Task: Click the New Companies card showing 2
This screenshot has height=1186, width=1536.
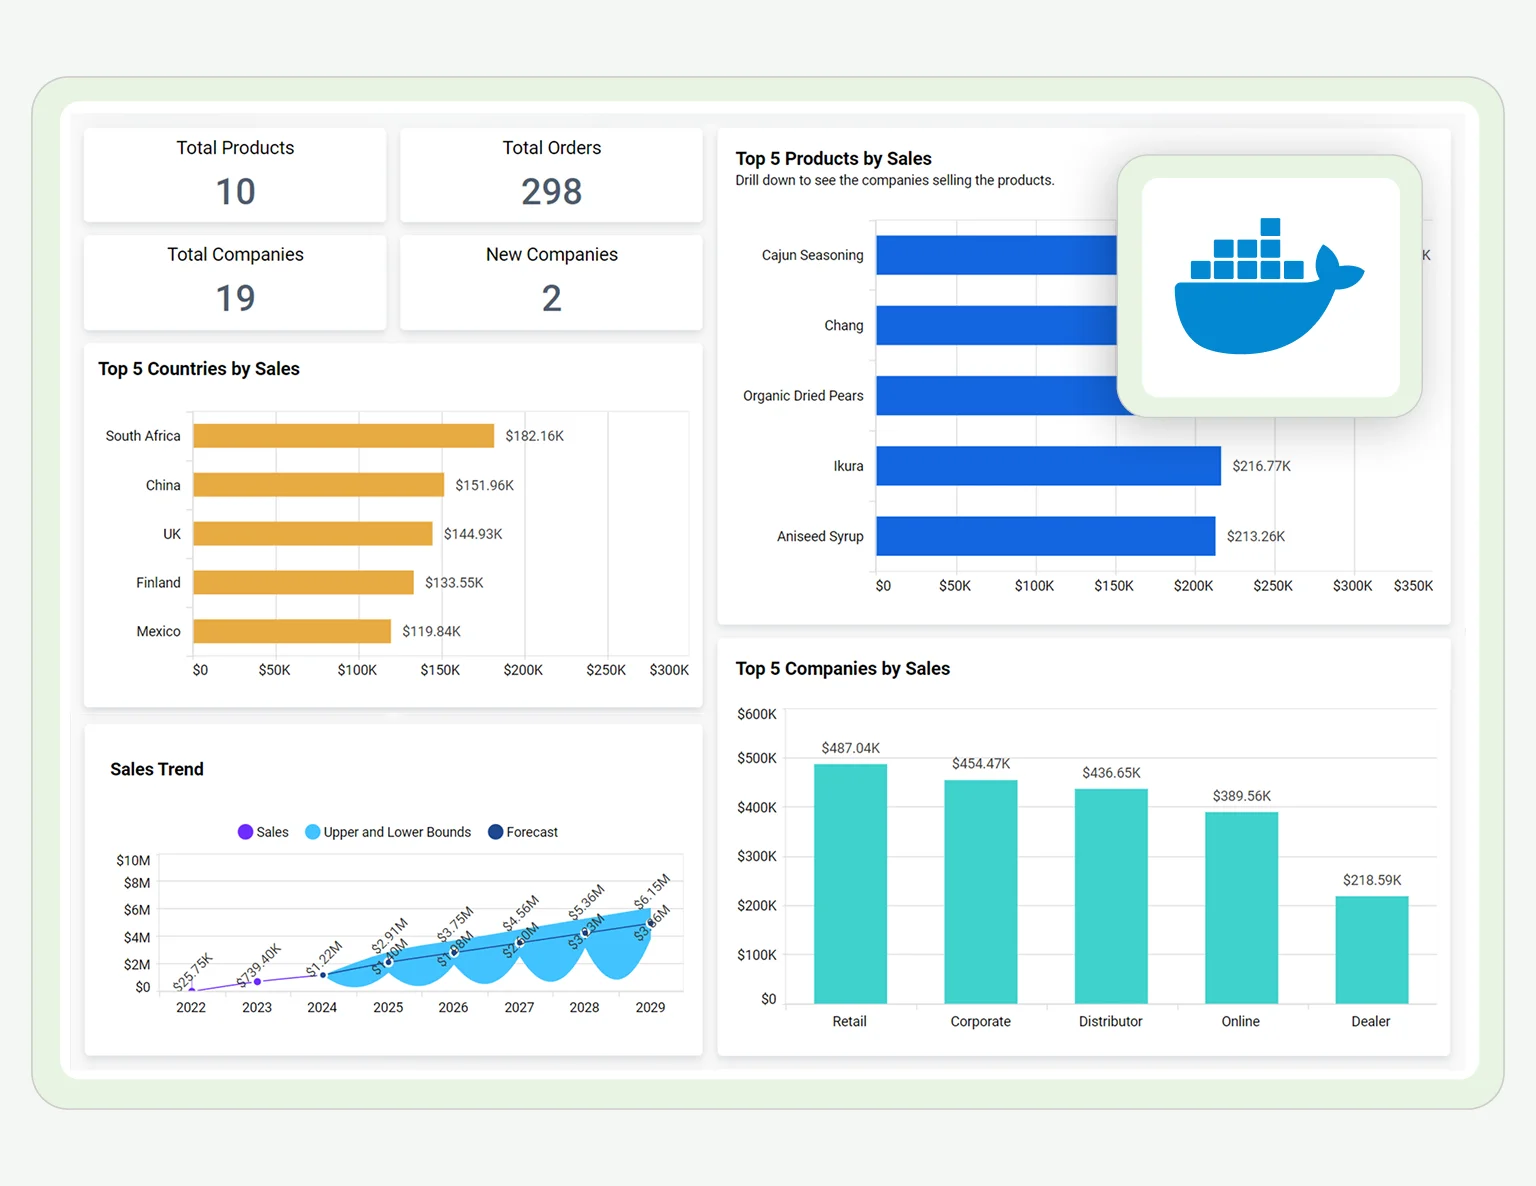Action: pos(551,281)
